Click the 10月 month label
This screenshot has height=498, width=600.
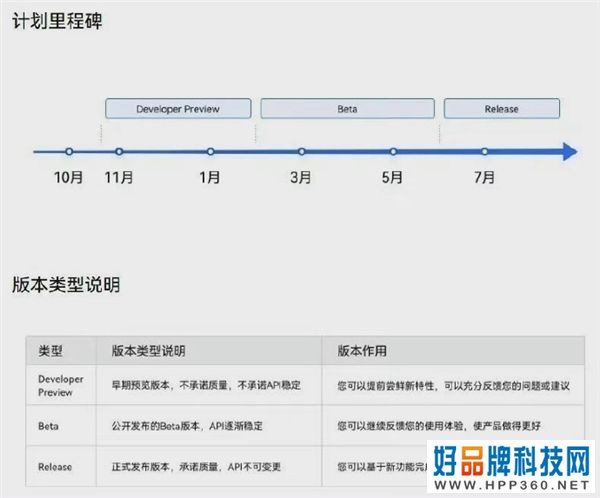pyautogui.click(x=68, y=177)
